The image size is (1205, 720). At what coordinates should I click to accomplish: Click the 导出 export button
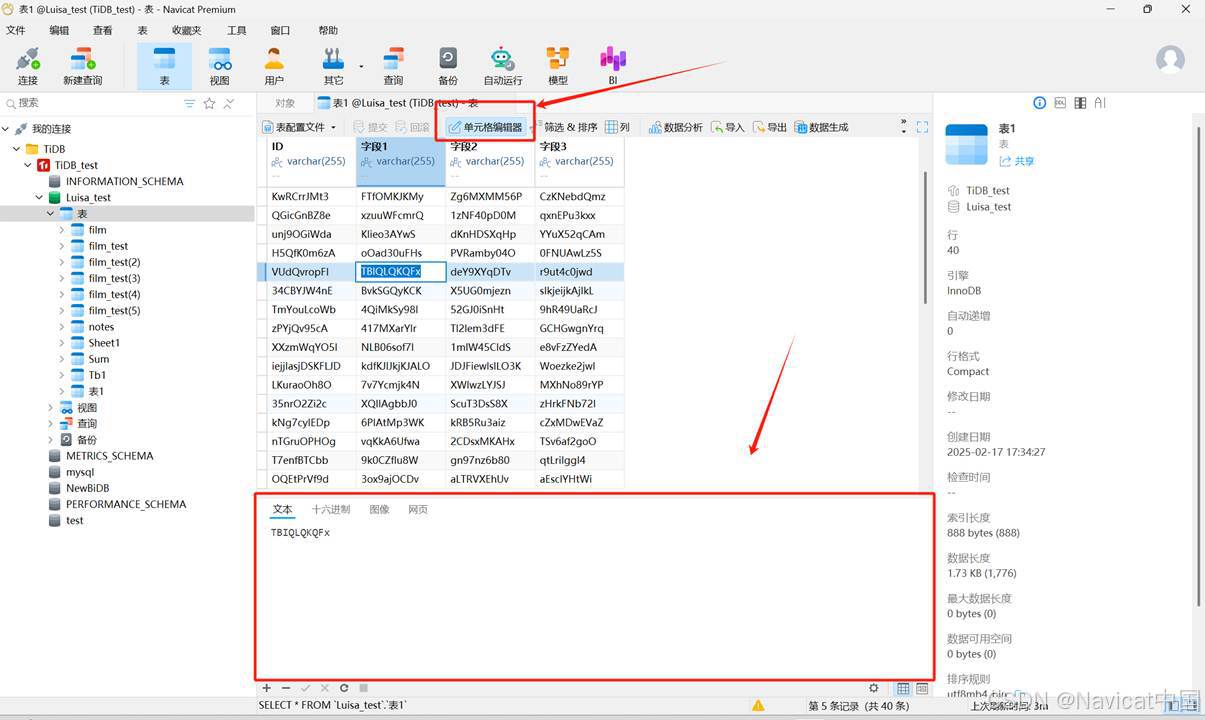[770, 127]
